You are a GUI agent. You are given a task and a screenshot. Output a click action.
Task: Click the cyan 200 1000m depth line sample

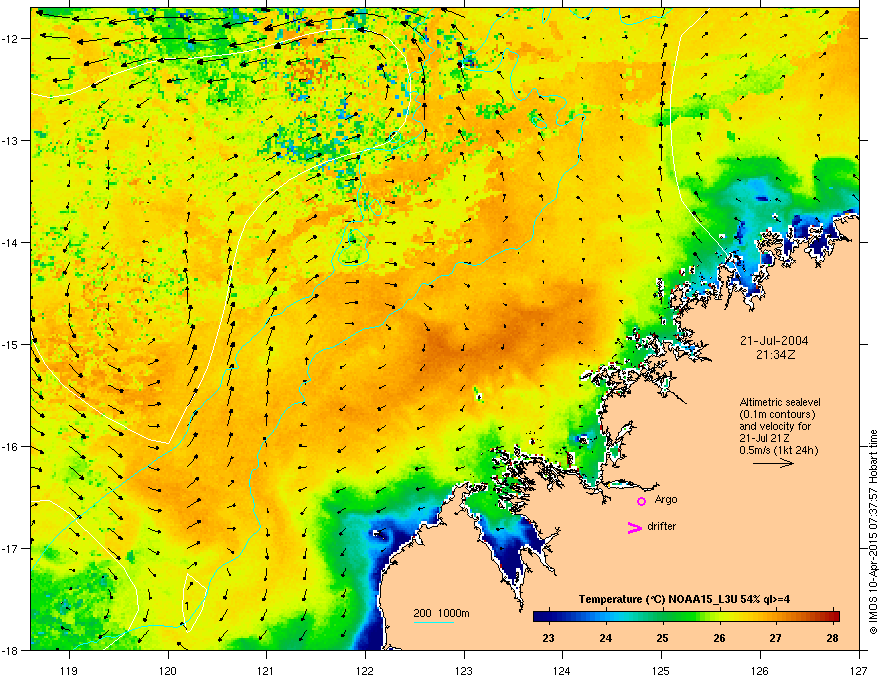click(x=433, y=622)
